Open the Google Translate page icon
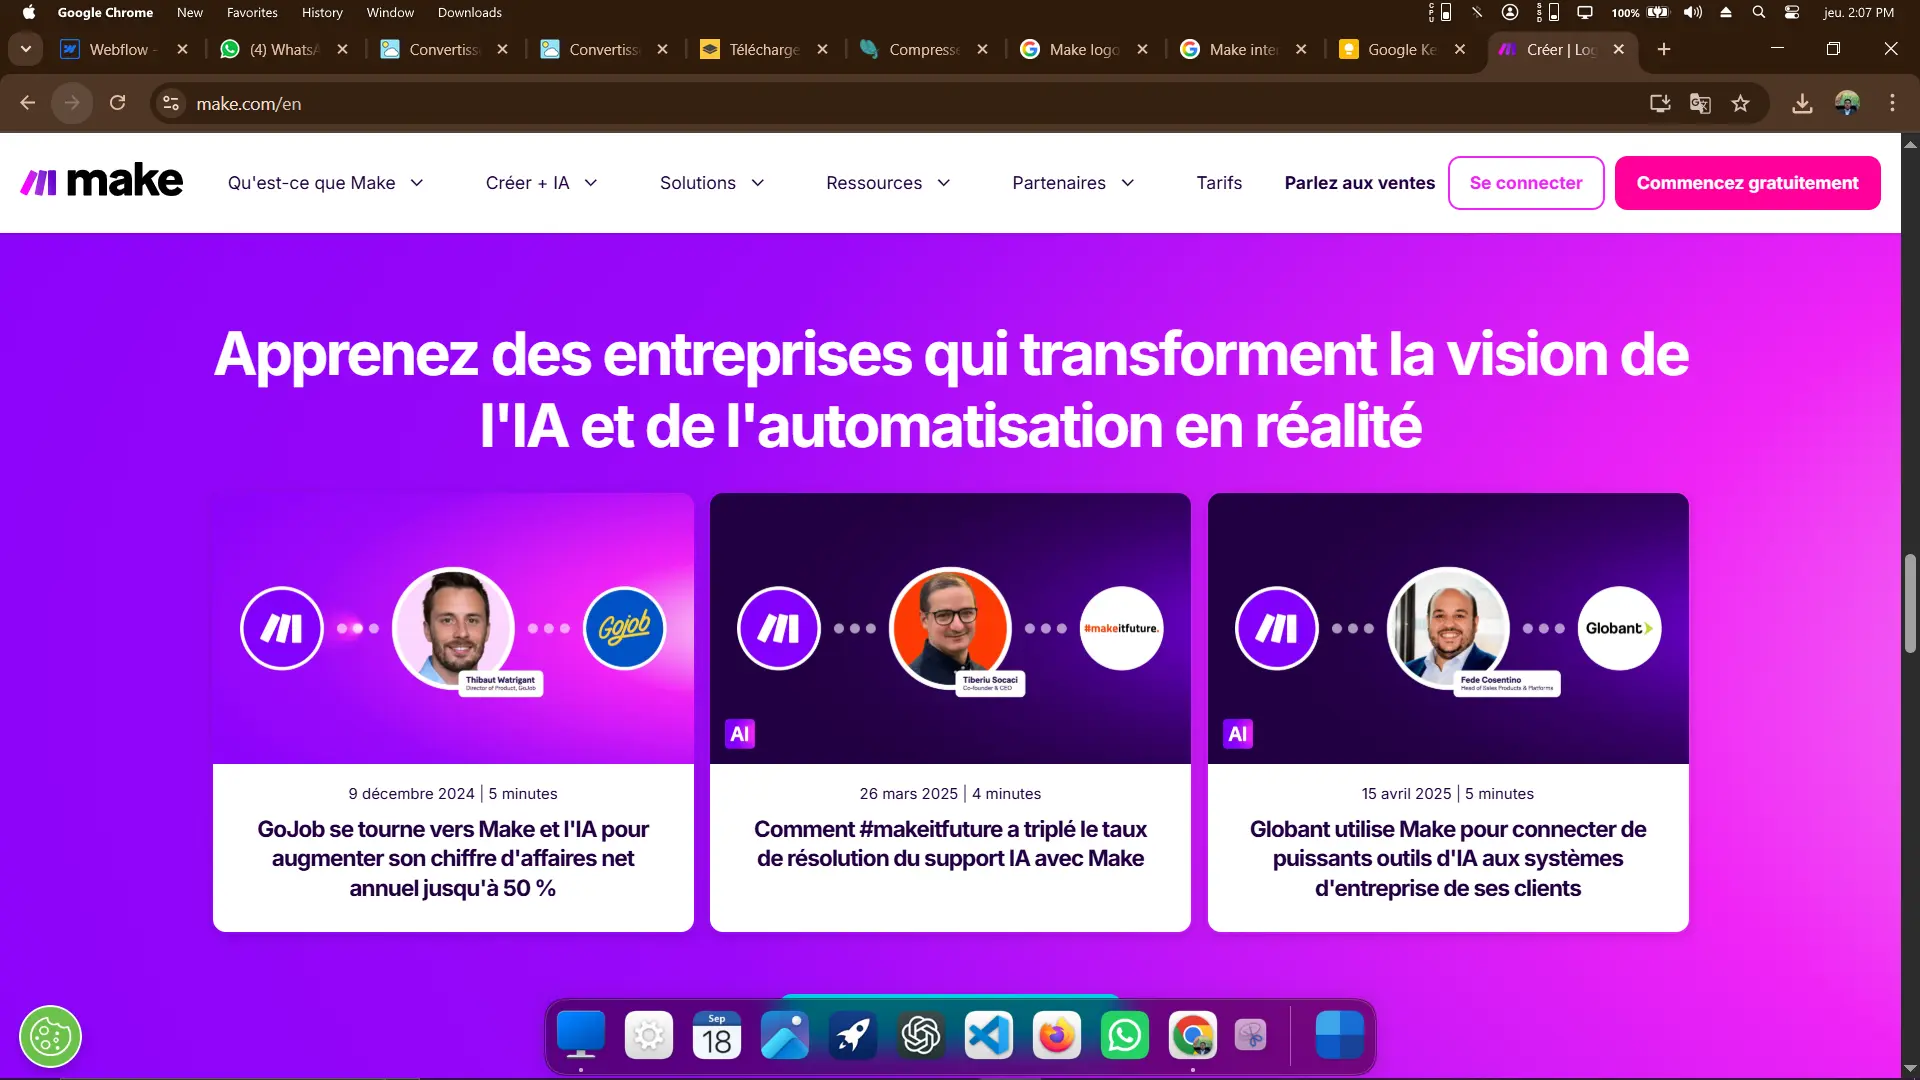The height and width of the screenshot is (1080, 1920). 1700,103
